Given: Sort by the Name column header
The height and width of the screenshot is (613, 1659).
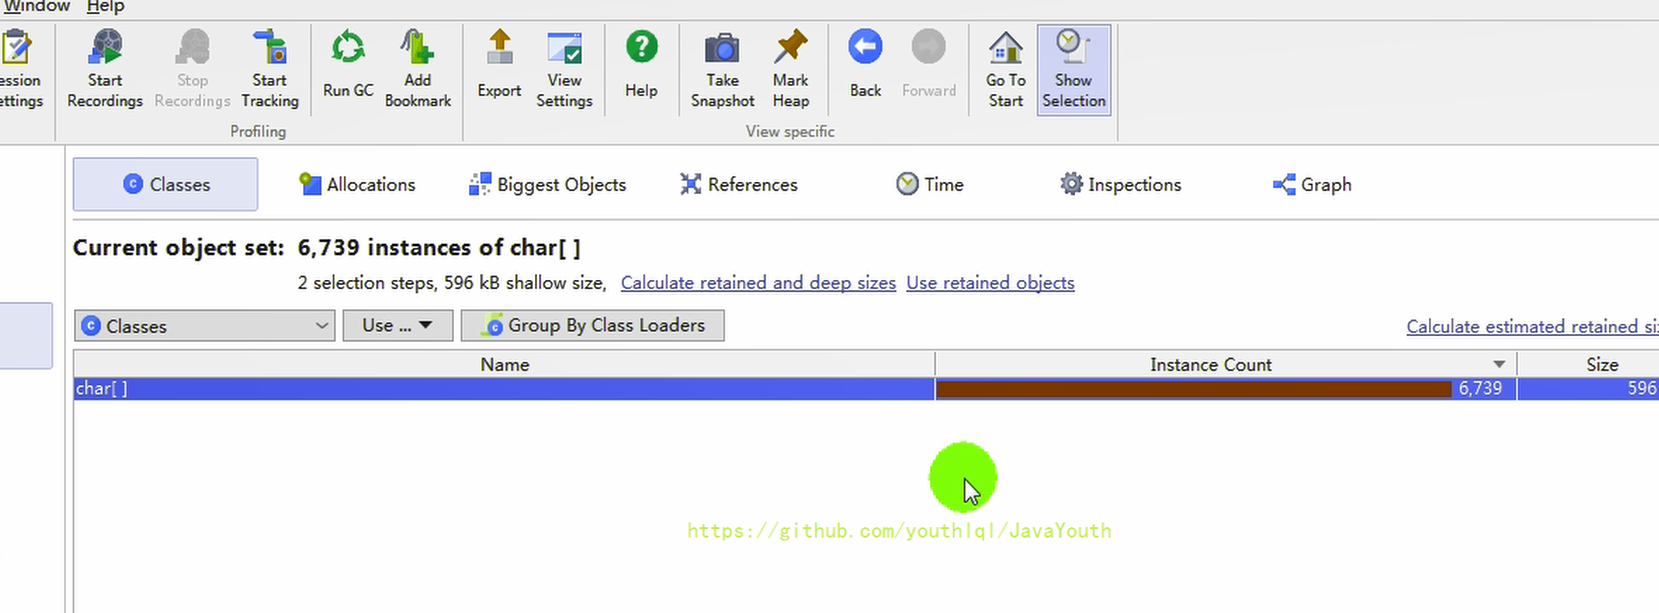Looking at the screenshot, I should 504,365.
